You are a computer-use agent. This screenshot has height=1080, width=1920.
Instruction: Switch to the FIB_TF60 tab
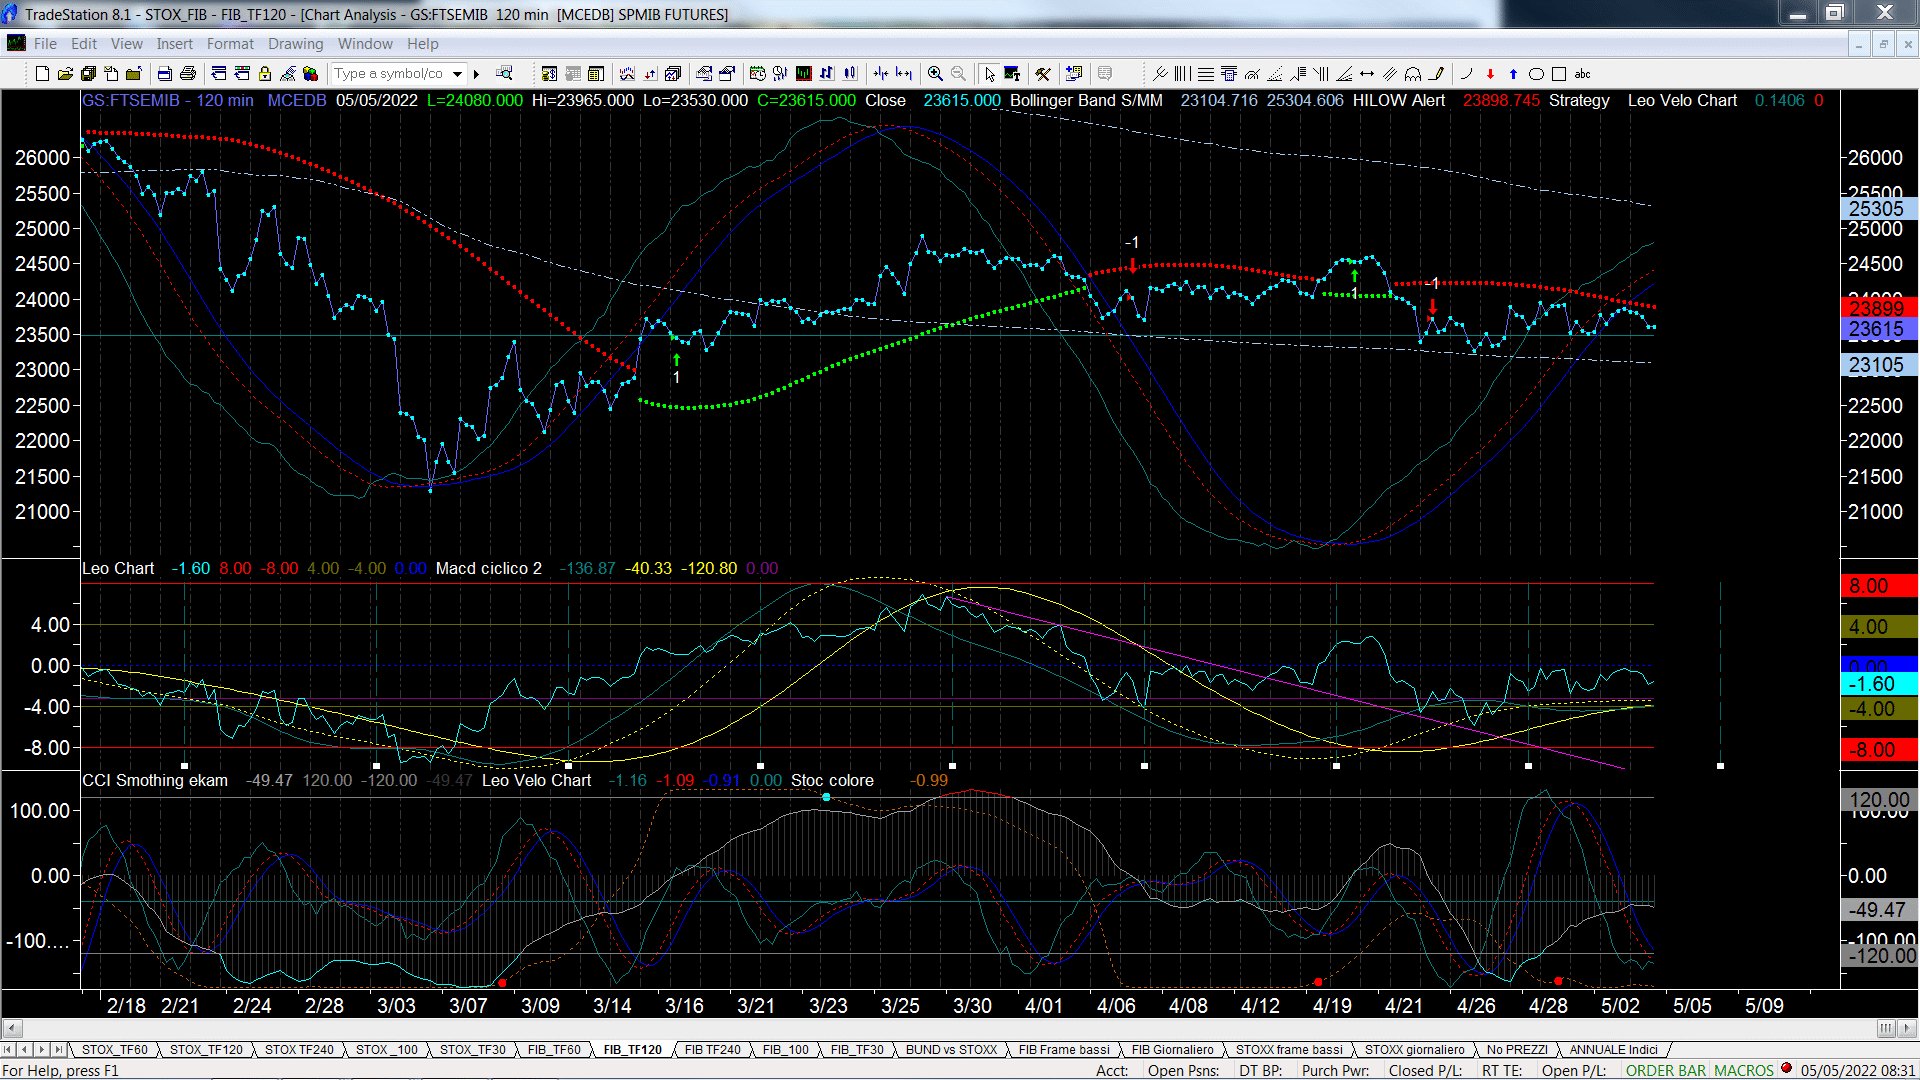[554, 1050]
